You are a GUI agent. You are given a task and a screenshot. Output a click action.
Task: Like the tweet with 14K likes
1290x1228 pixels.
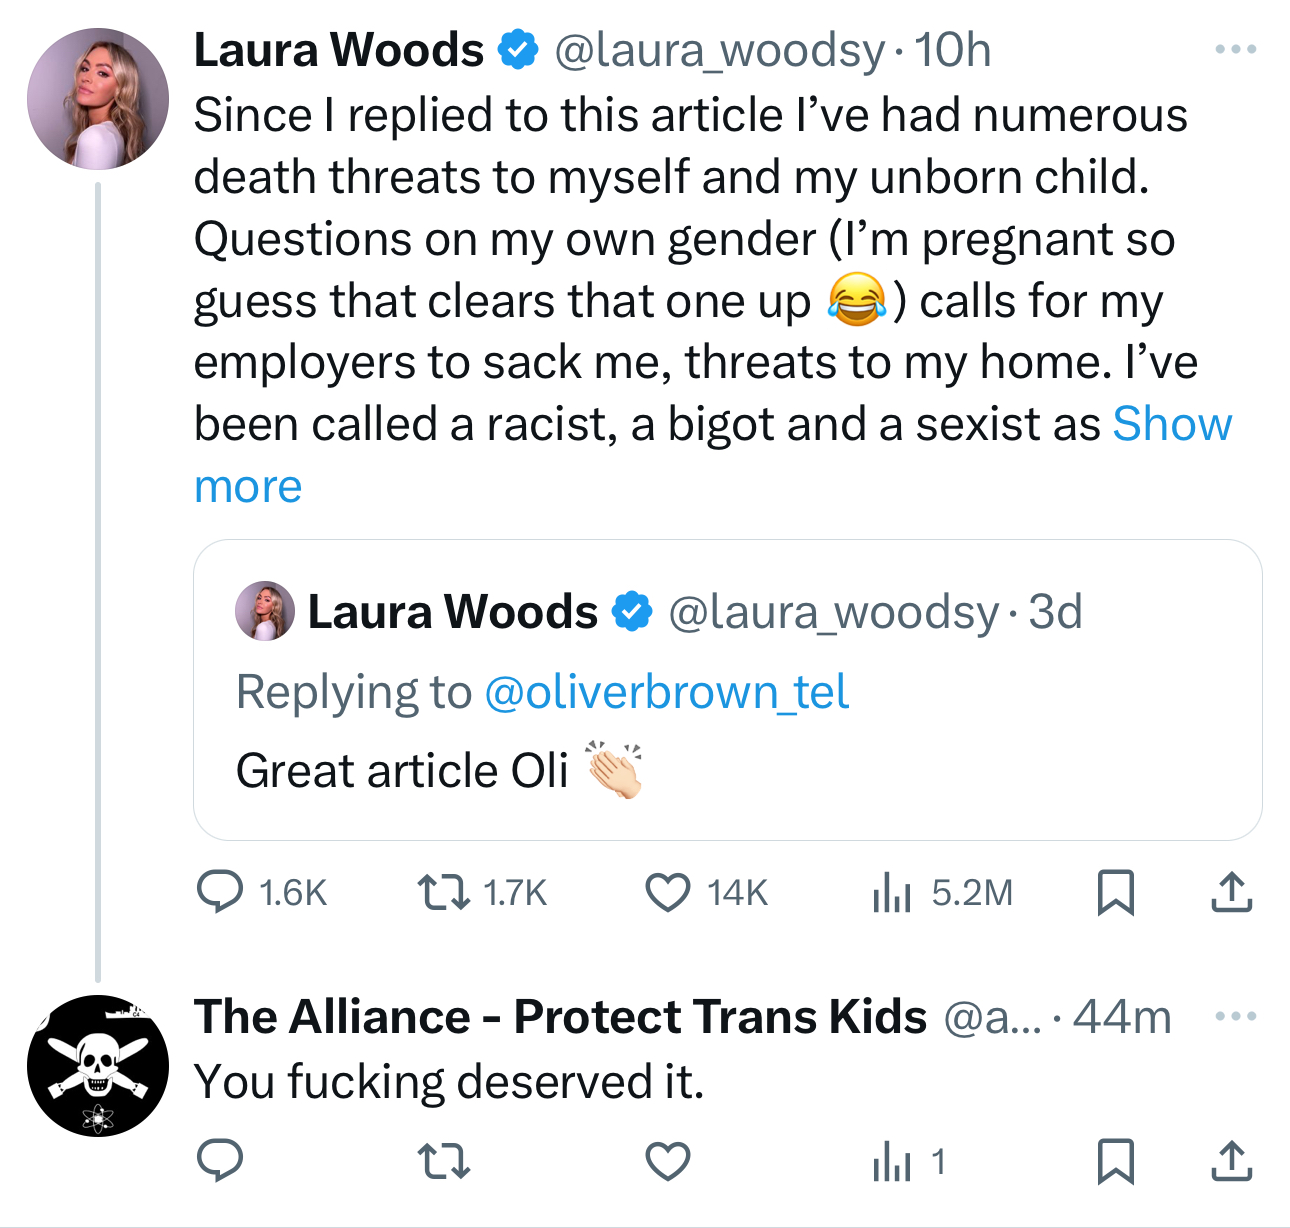pos(667,892)
